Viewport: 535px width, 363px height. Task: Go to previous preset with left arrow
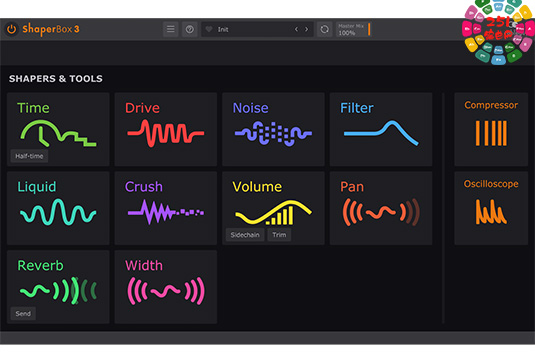pos(296,29)
